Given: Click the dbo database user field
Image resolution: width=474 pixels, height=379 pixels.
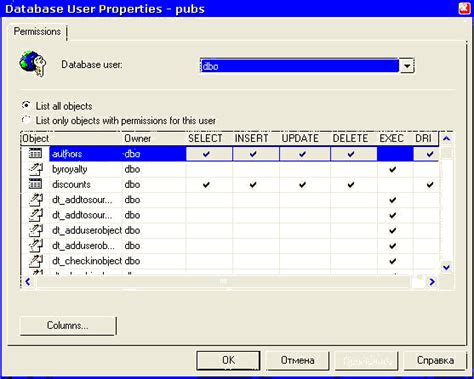Looking at the screenshot, I should coord(299,66).
